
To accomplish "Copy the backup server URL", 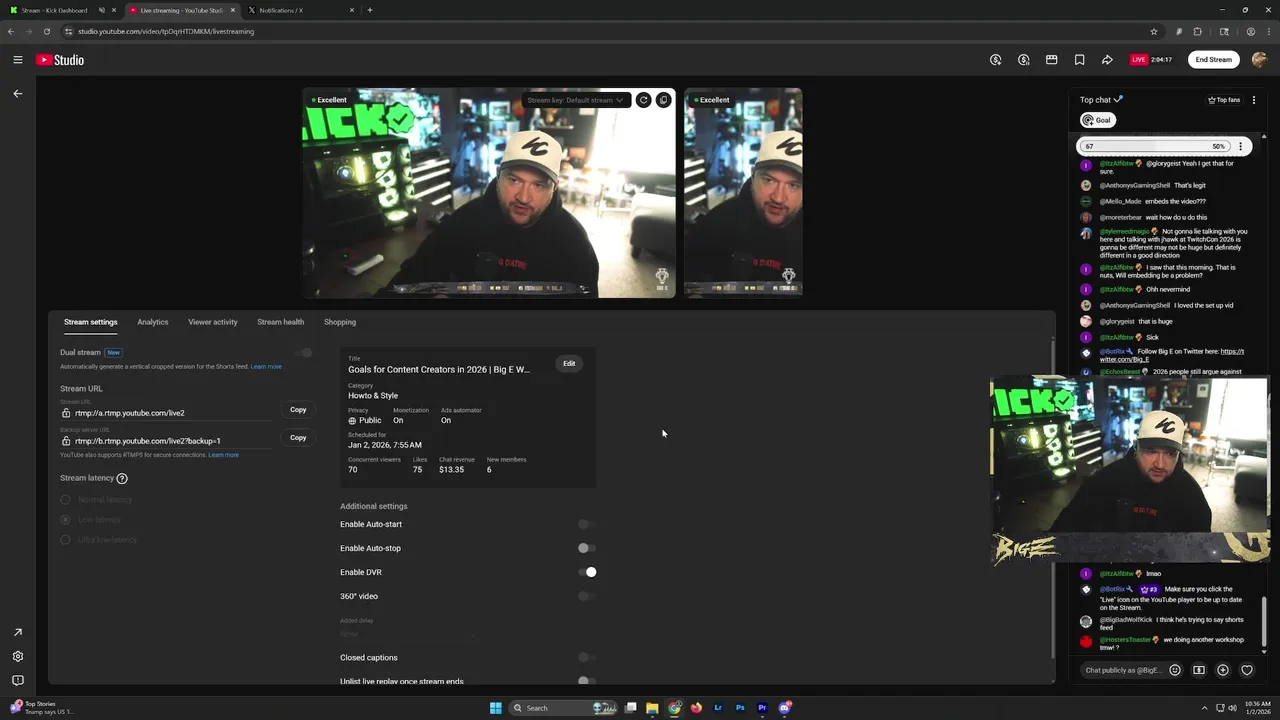I will pyautogui.click(x=298, y=438).
